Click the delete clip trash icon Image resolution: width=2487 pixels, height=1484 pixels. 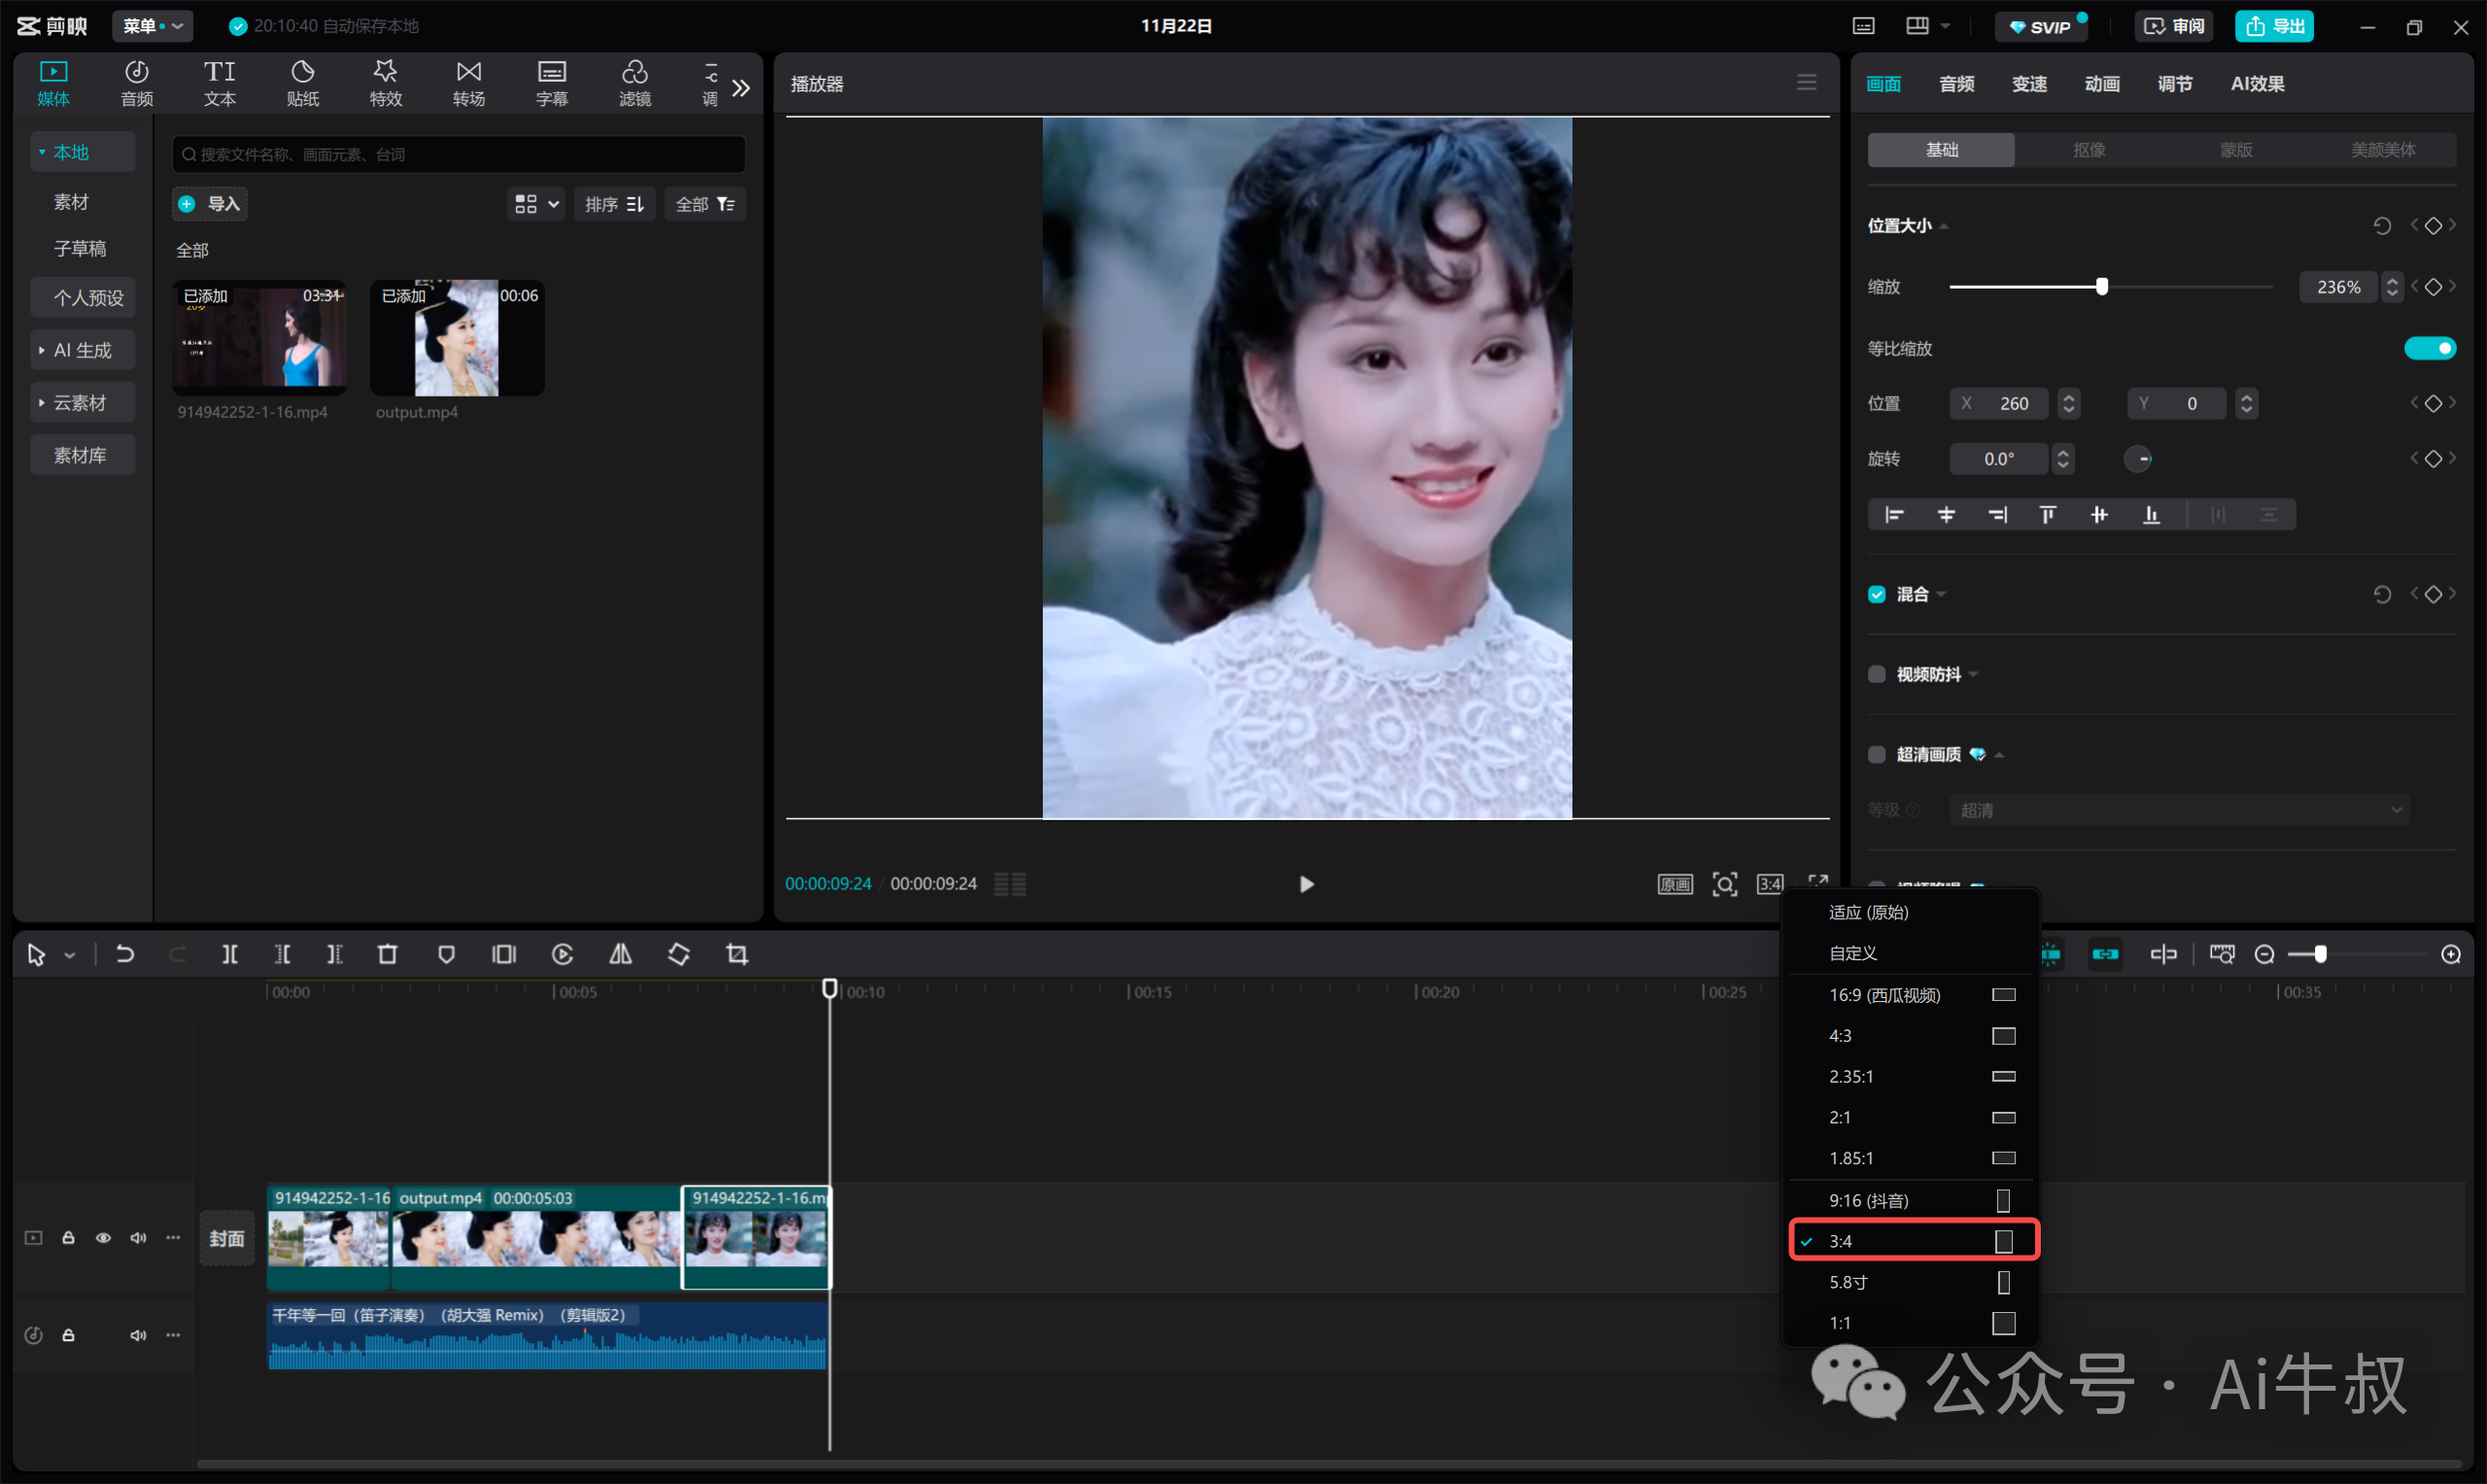pos(388,954)
